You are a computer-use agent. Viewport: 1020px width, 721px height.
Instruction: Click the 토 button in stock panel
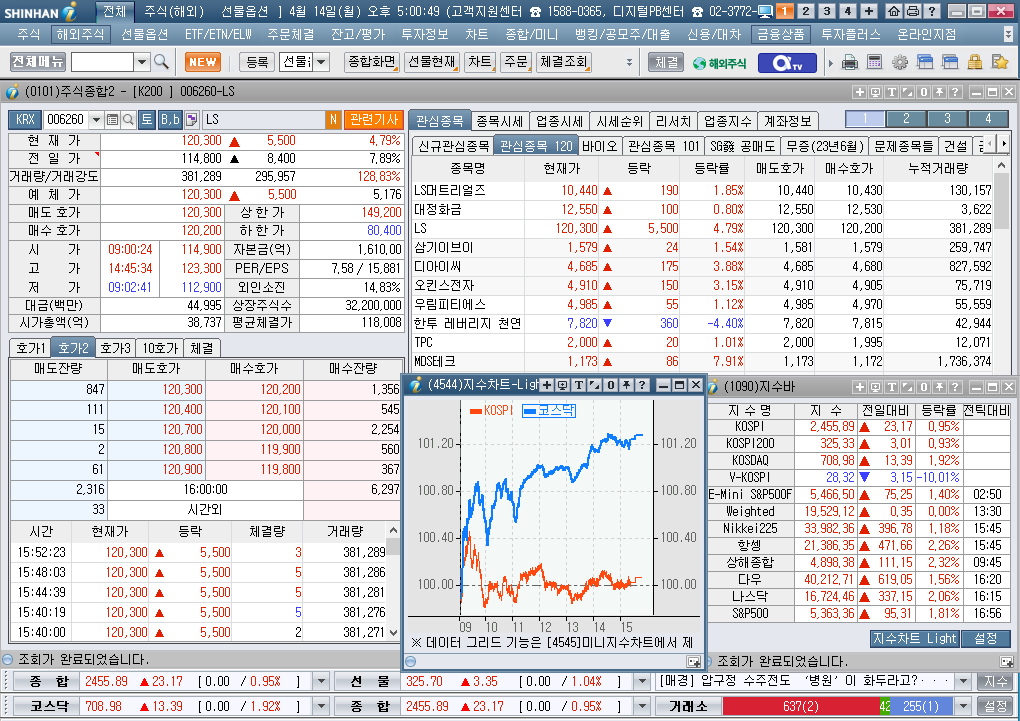point(147,120)
